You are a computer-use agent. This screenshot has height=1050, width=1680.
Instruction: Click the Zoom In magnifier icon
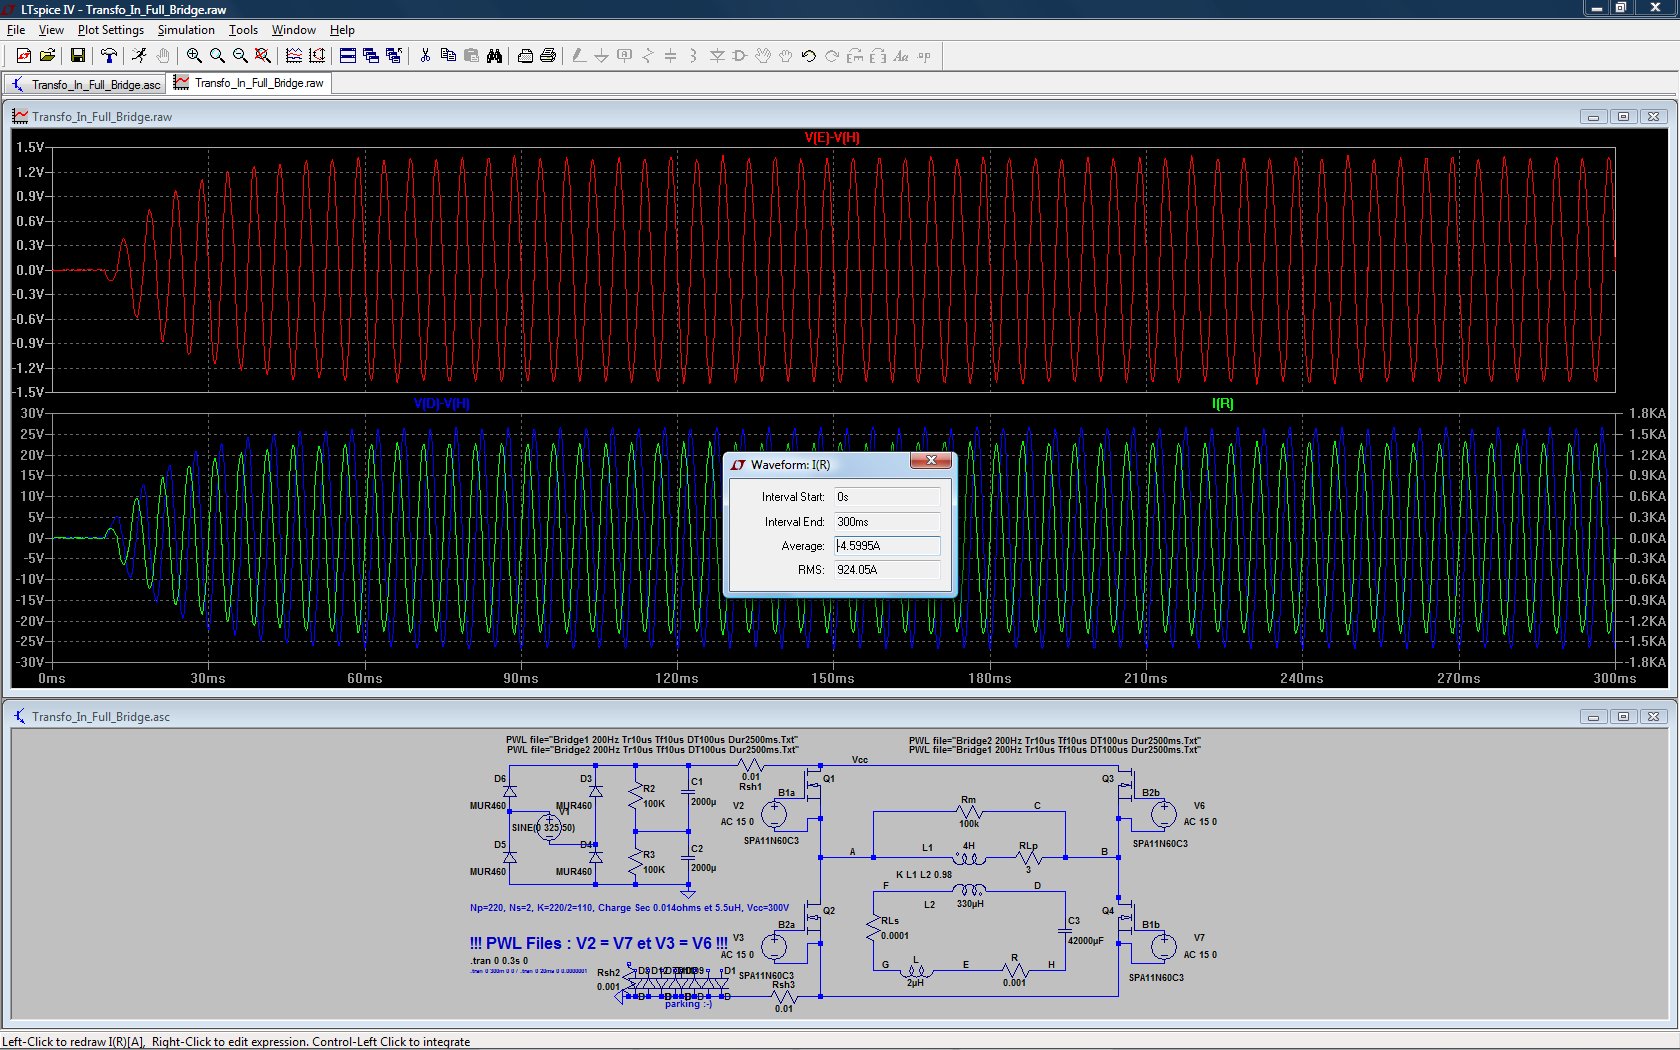point(194,56)
